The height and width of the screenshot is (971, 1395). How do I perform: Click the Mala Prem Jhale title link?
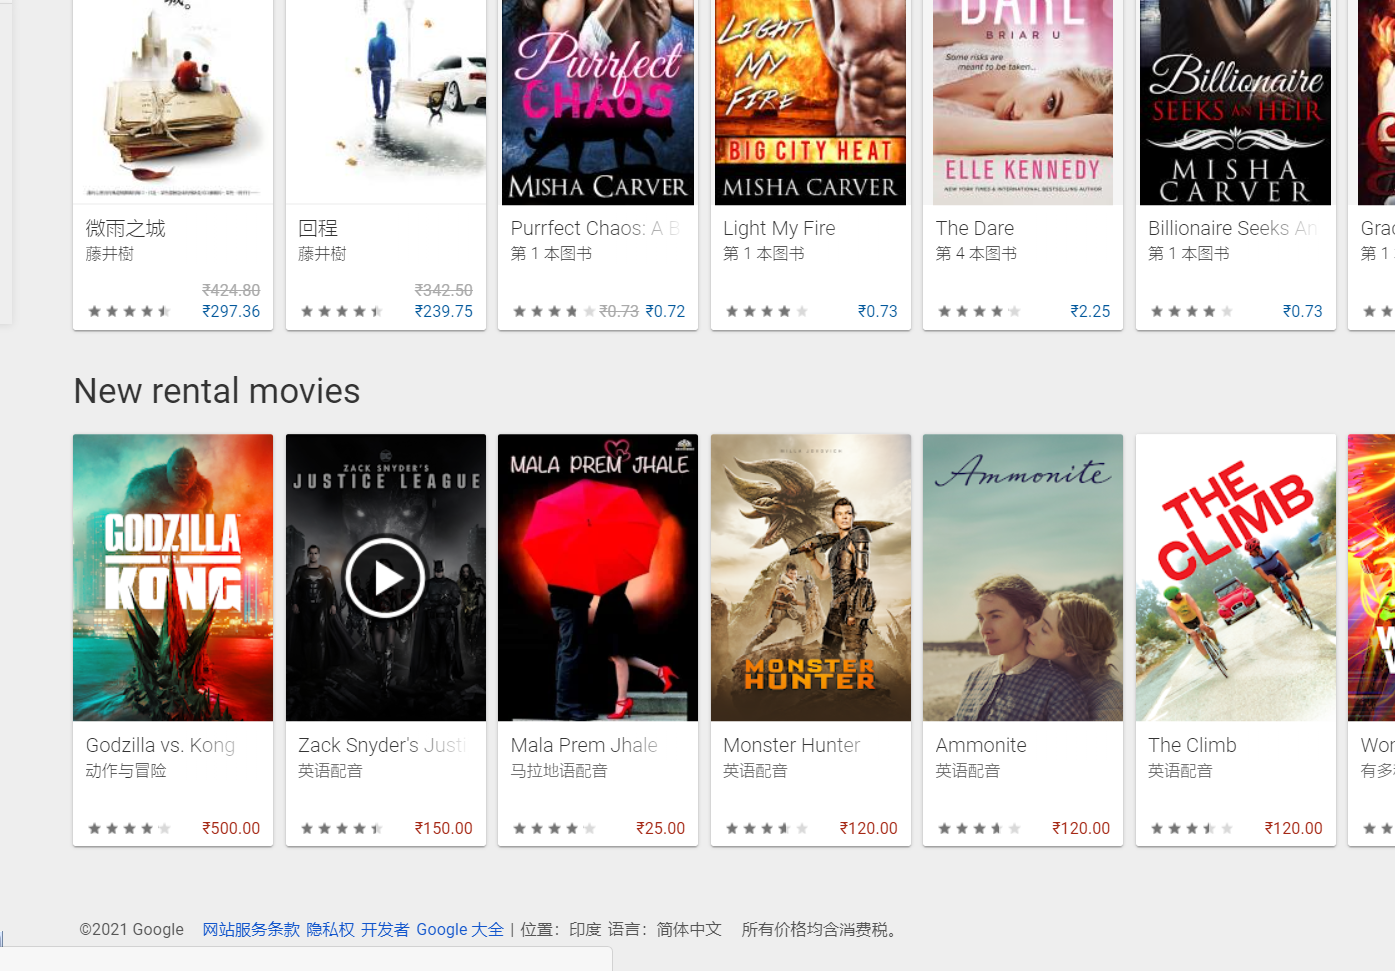pyautogui.click(x=584, y=745)
